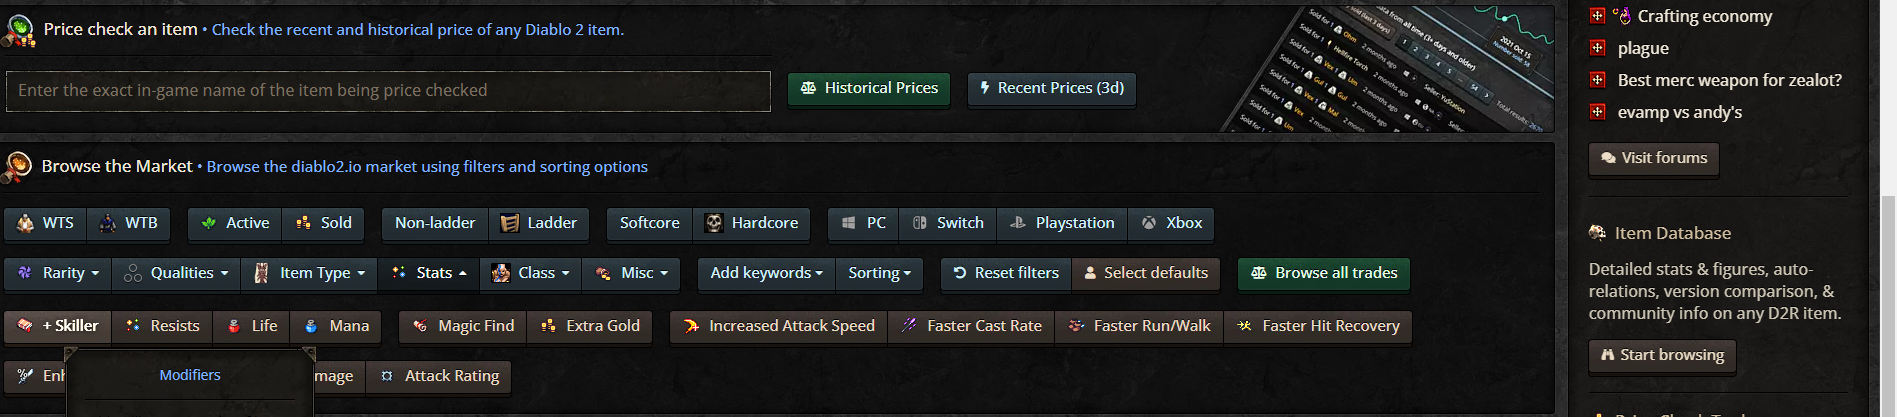The image size is (1897, 417).
Task: Toggle the Ladder filter on
Action: [539, 223]
